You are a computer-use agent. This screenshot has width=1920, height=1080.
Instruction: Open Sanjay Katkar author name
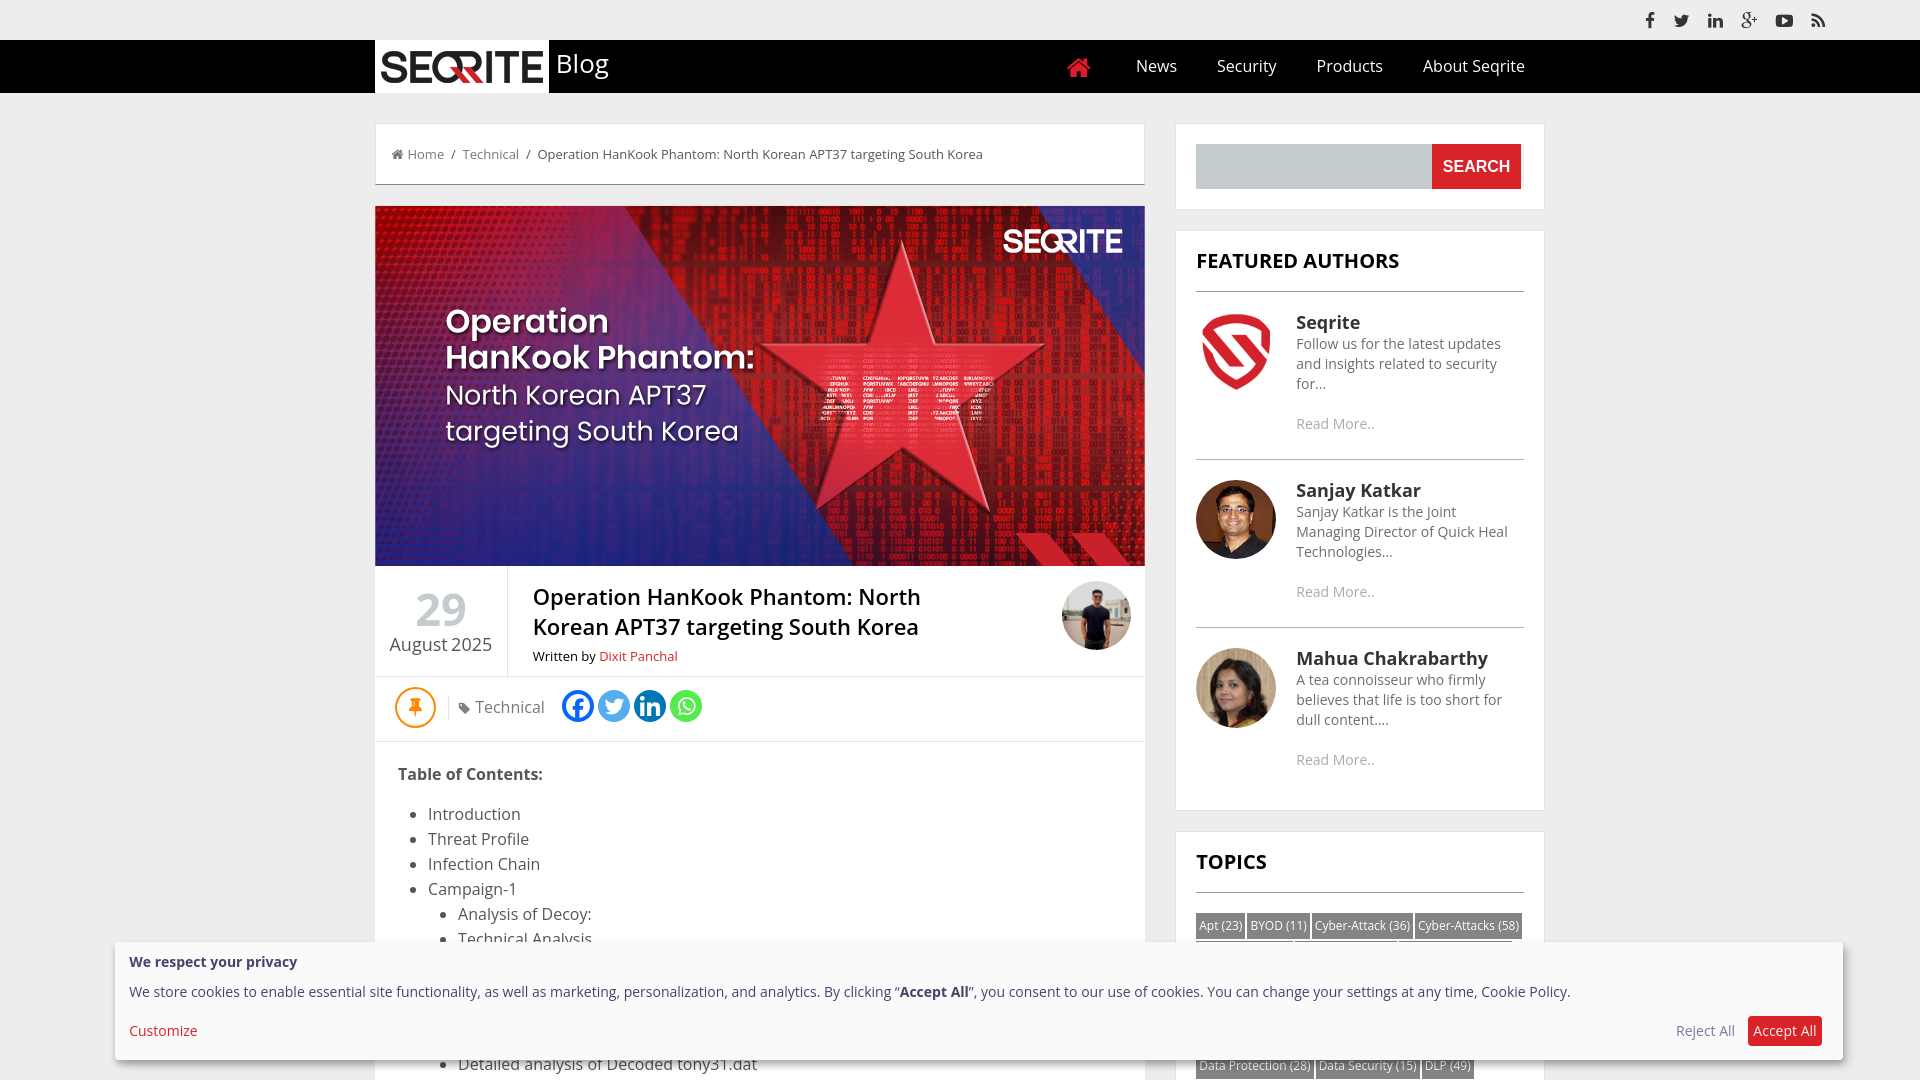(x=1358, y=490)
